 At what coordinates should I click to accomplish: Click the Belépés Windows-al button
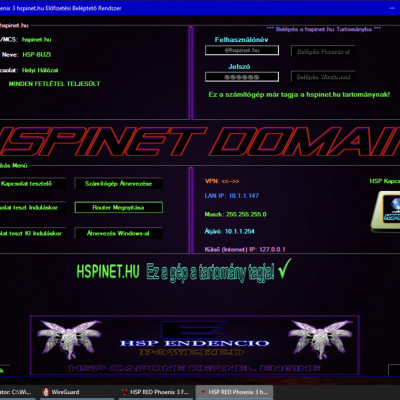coord(323,77)
